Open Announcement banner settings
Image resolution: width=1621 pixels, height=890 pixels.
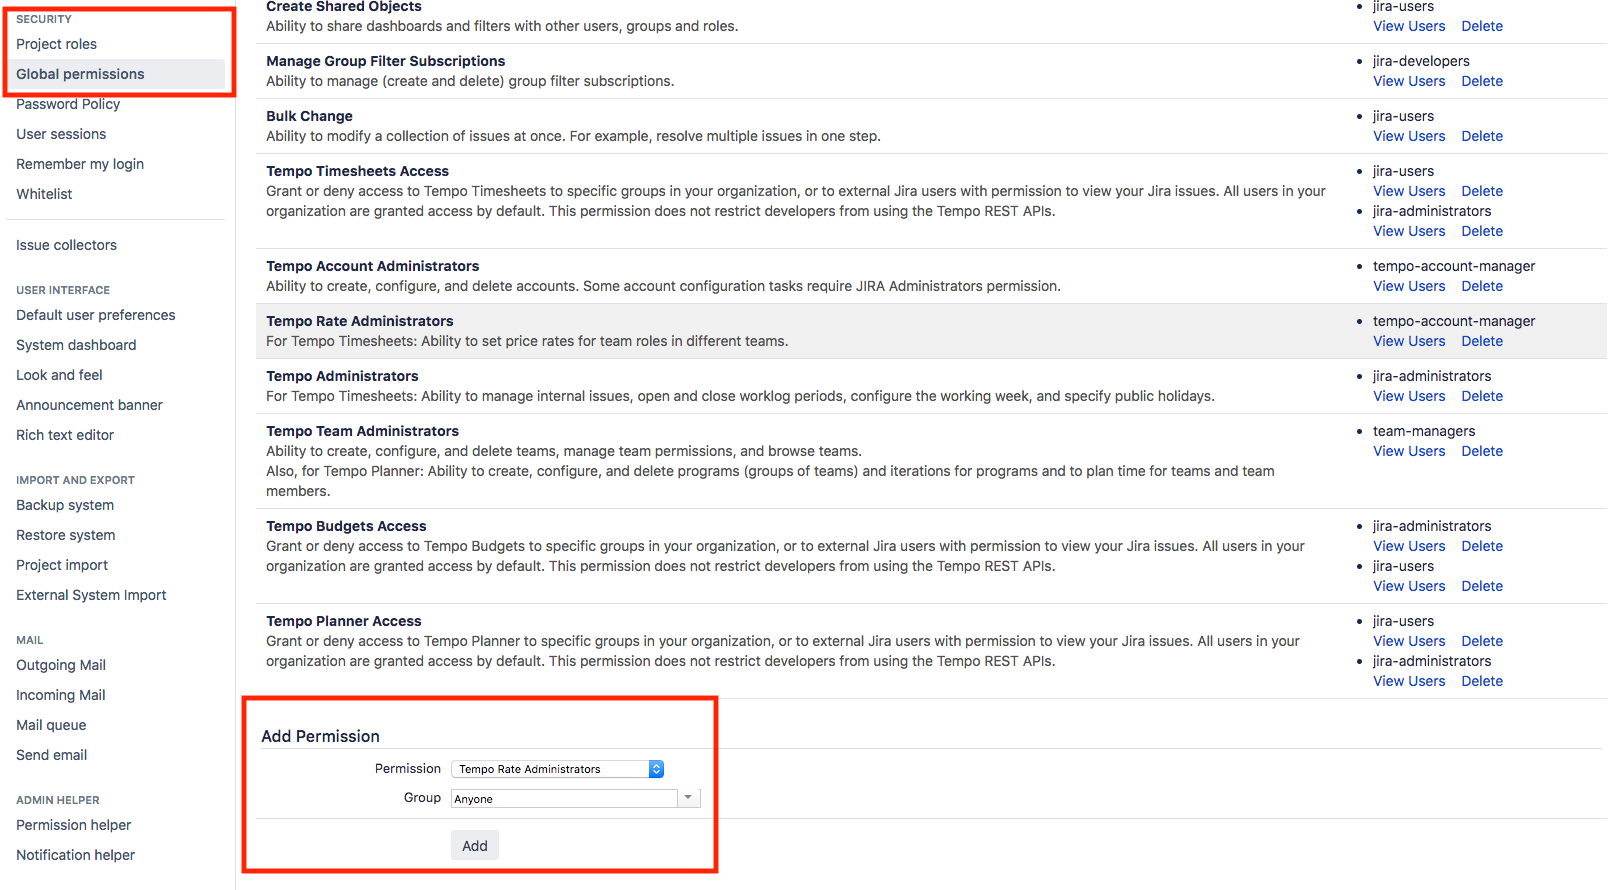89,405
